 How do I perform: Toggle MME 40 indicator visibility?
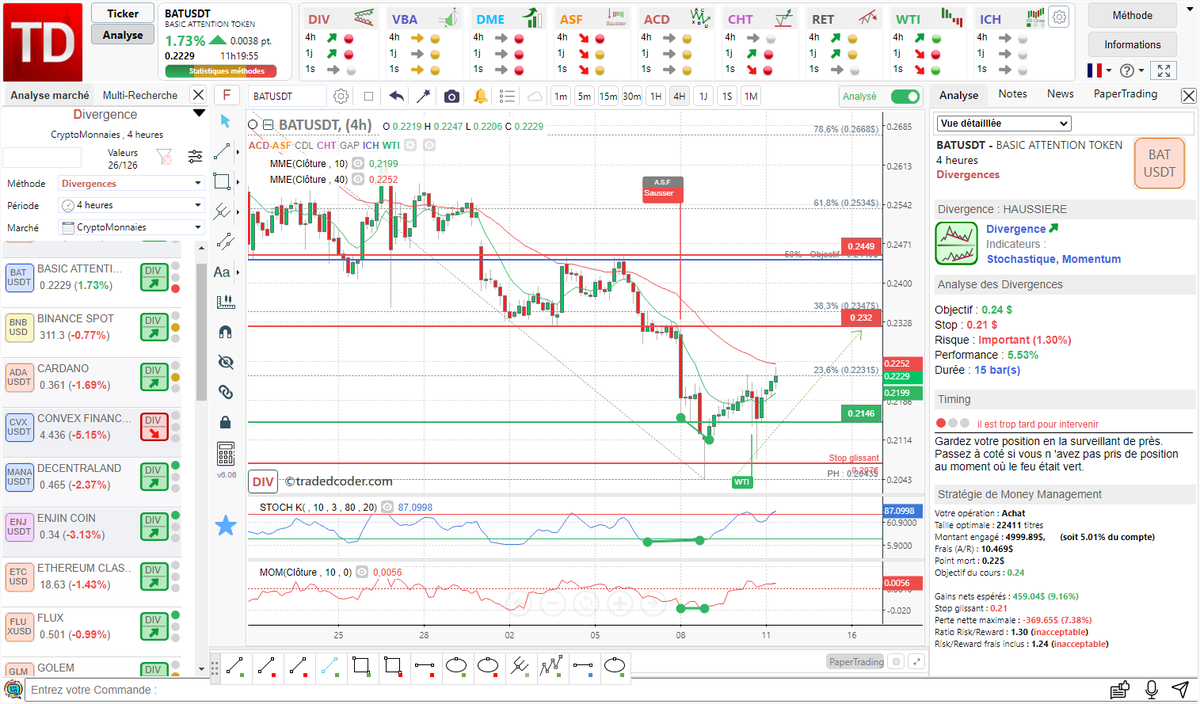click(358, 180)
